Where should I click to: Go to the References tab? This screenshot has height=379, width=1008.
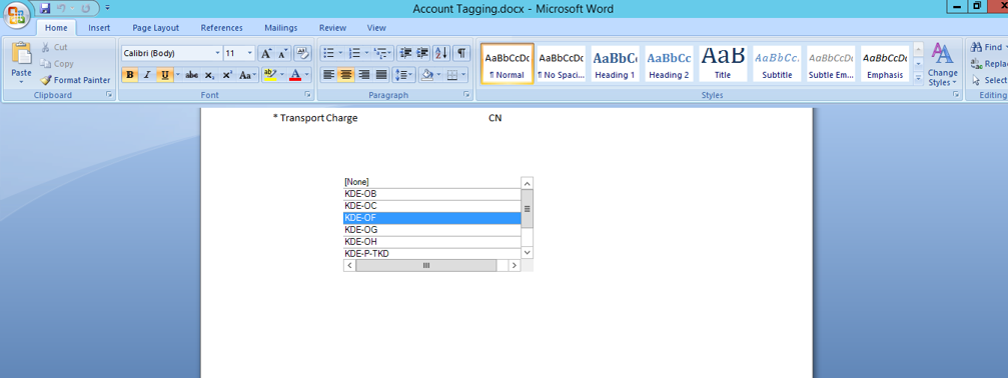pos(222,28)
